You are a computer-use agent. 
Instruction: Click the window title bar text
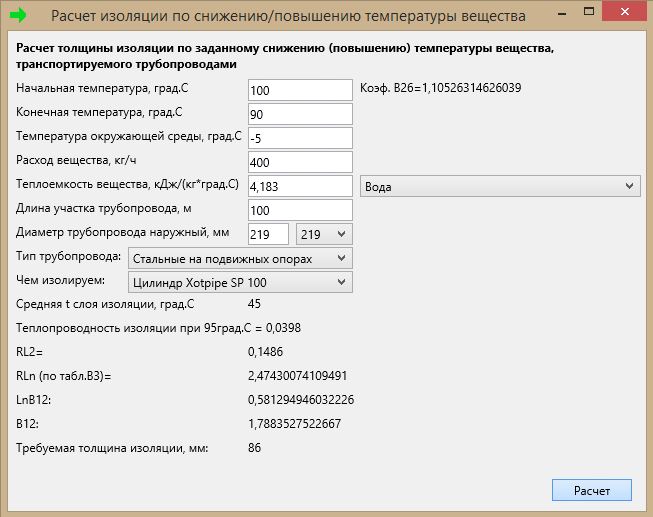(288, 16)
